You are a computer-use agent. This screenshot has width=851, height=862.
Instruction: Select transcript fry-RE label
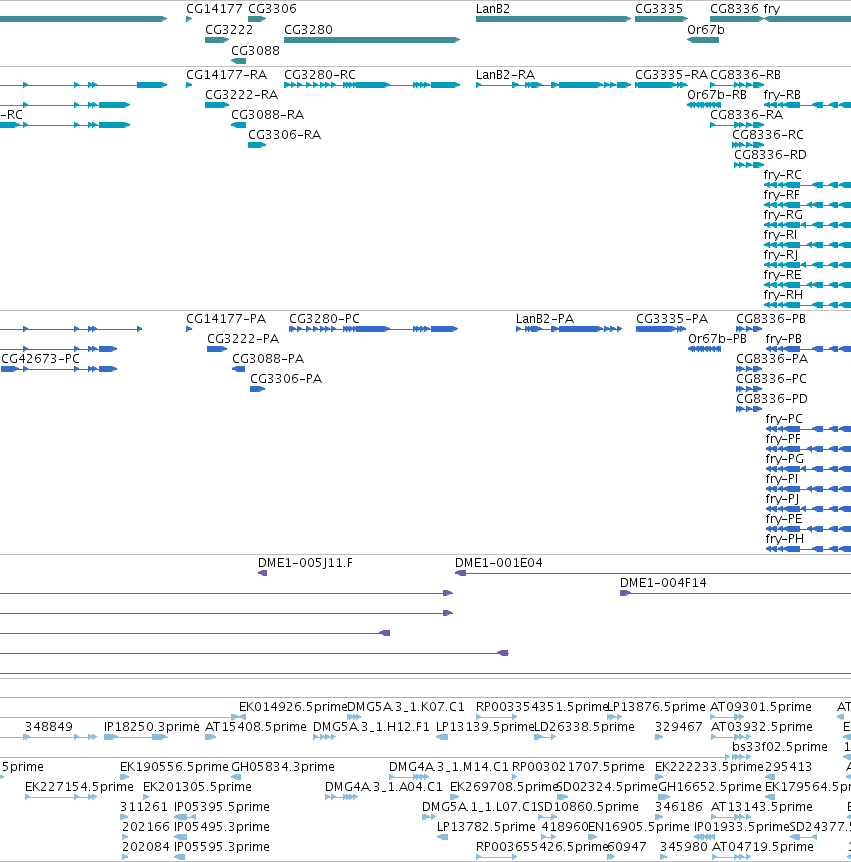[x=782, y=275]
